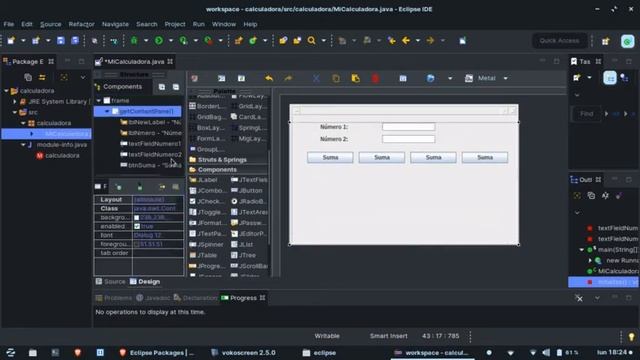Select JCheckBox in the Palette
This screenshot has height=360, width=640.
point(207,201)
